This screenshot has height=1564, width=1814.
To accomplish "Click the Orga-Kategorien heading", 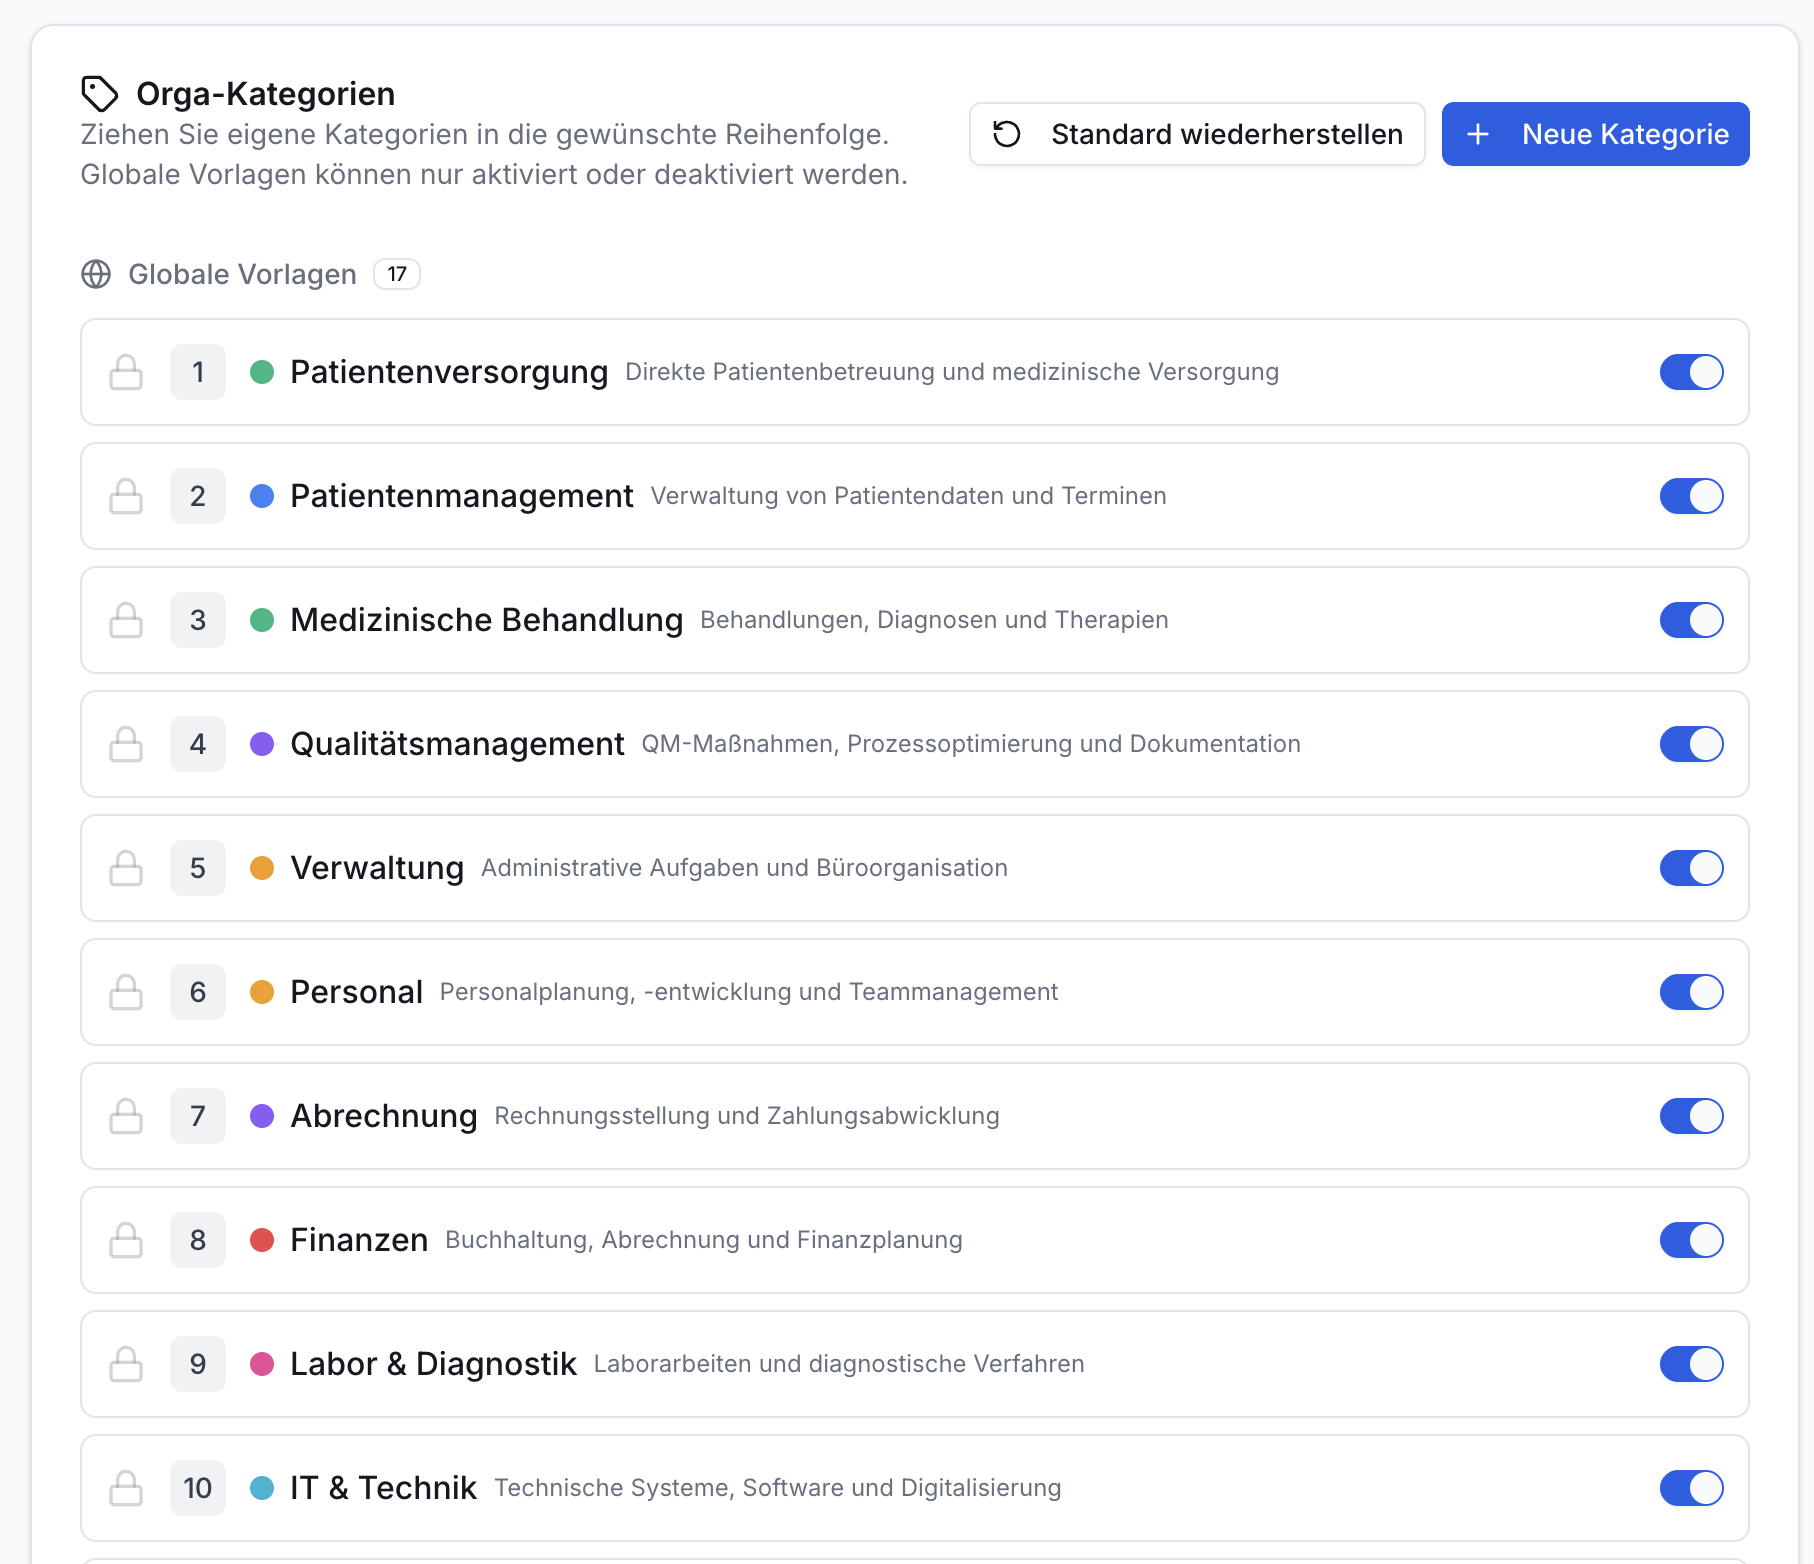I will pos(266,94).
